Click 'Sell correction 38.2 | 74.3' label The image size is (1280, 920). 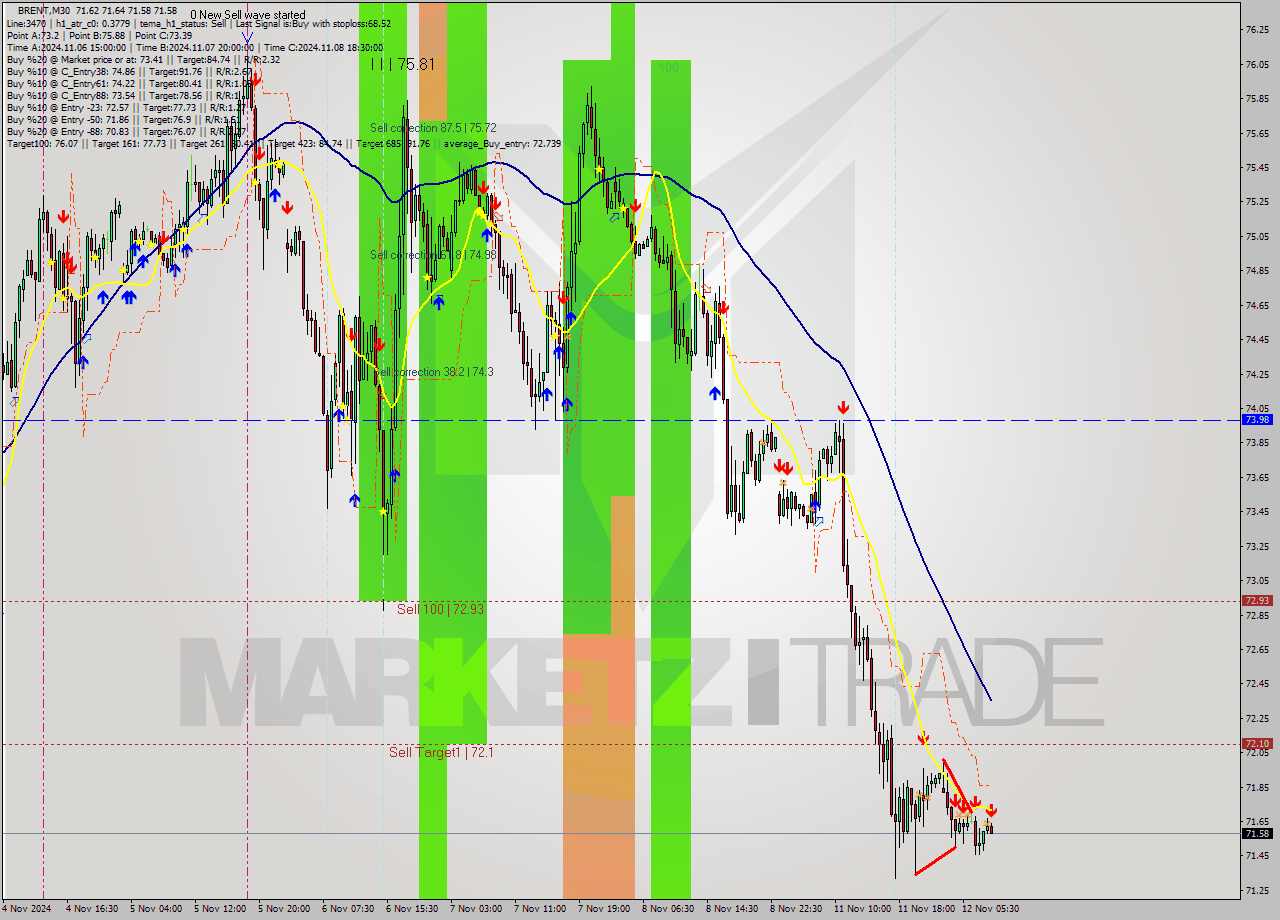coord(433,372)
